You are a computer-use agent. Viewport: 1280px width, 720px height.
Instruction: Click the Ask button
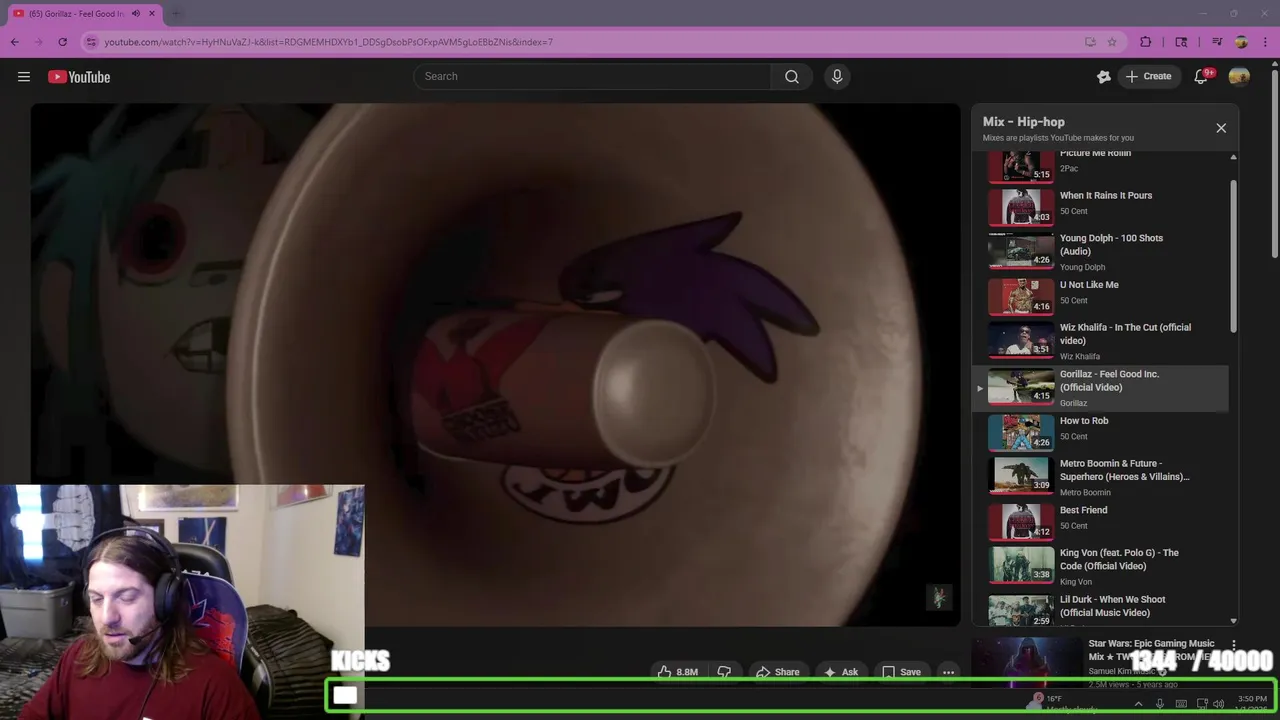pos(841,672)
